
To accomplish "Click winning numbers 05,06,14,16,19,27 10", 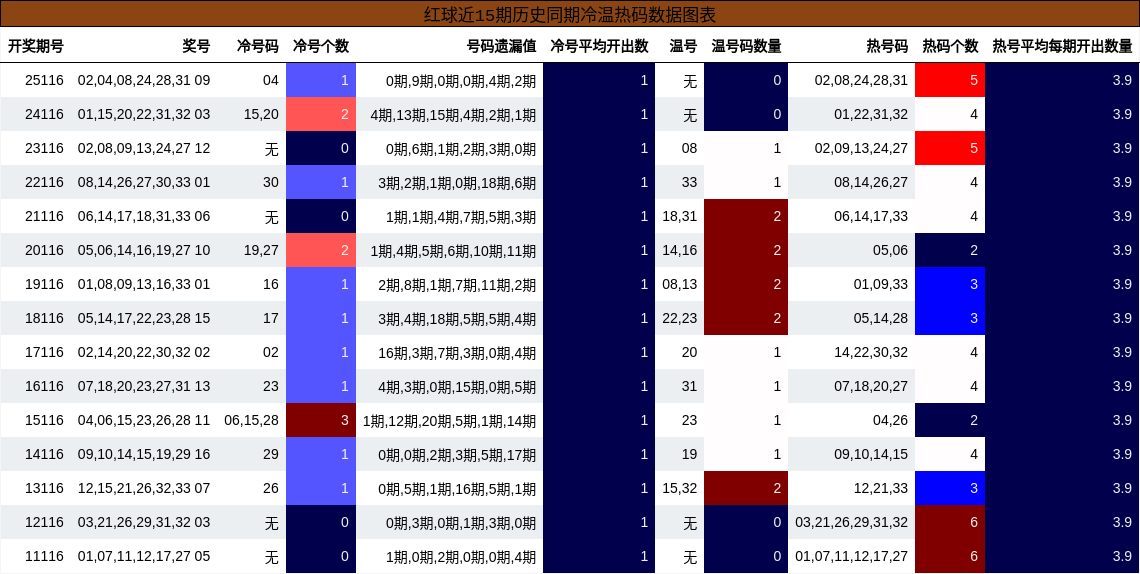I will pyautogui.click(x=144, y=251).
